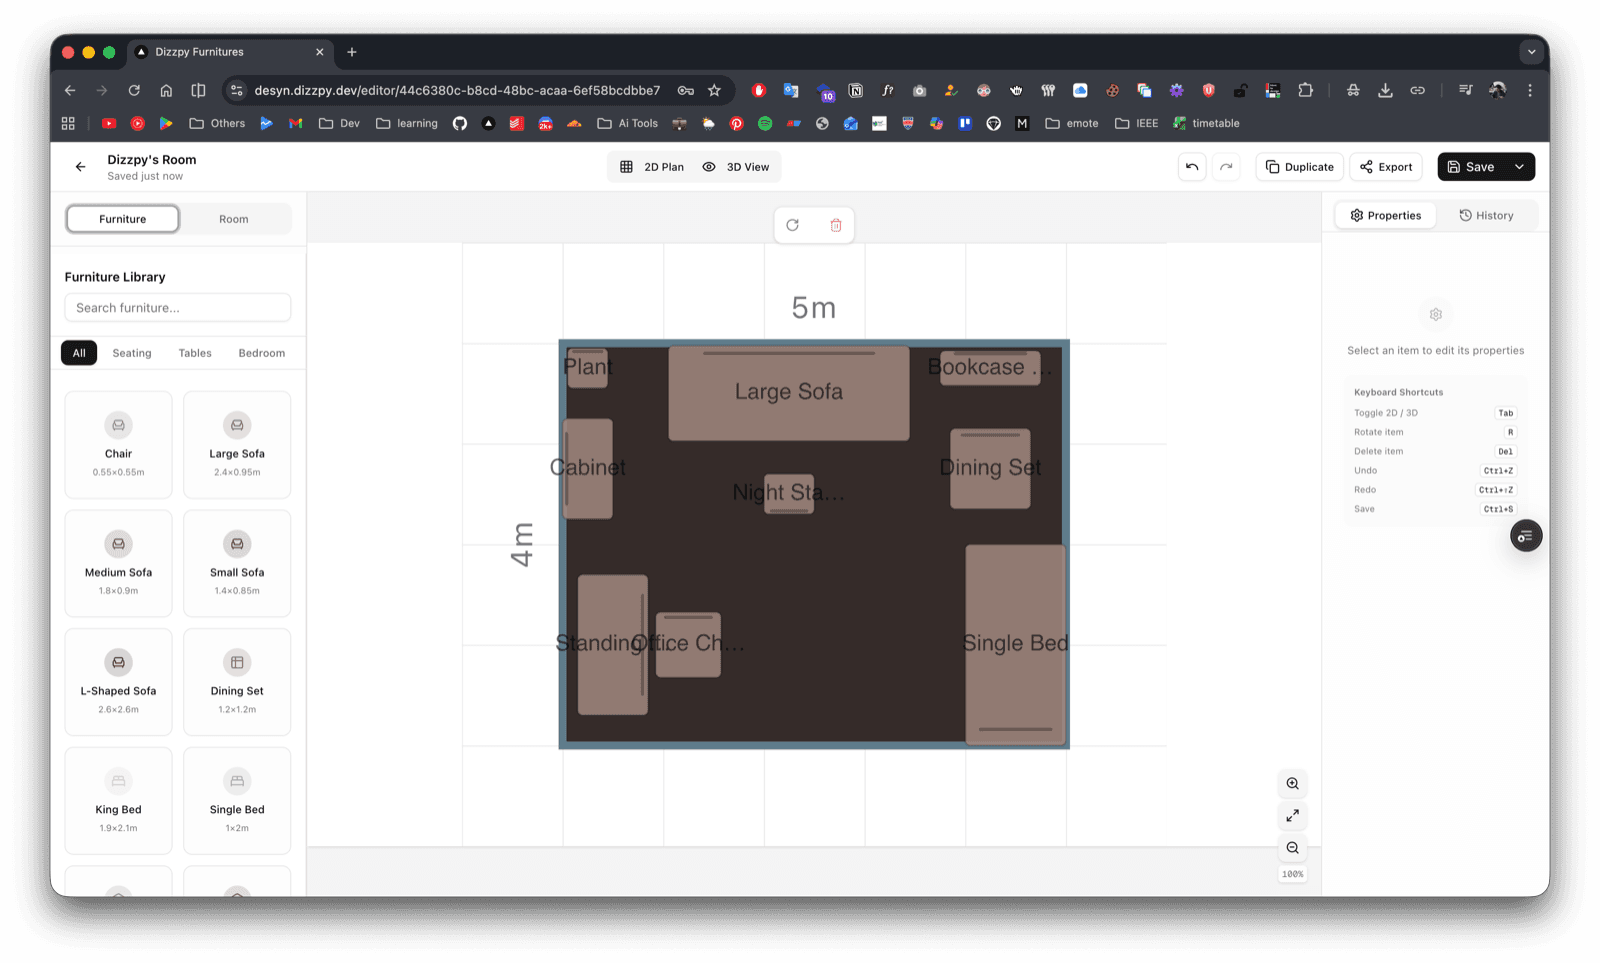The height and width of the screenshot is (963, 1600).
Task: Open the Properties panel tab
Action: 1386,215
